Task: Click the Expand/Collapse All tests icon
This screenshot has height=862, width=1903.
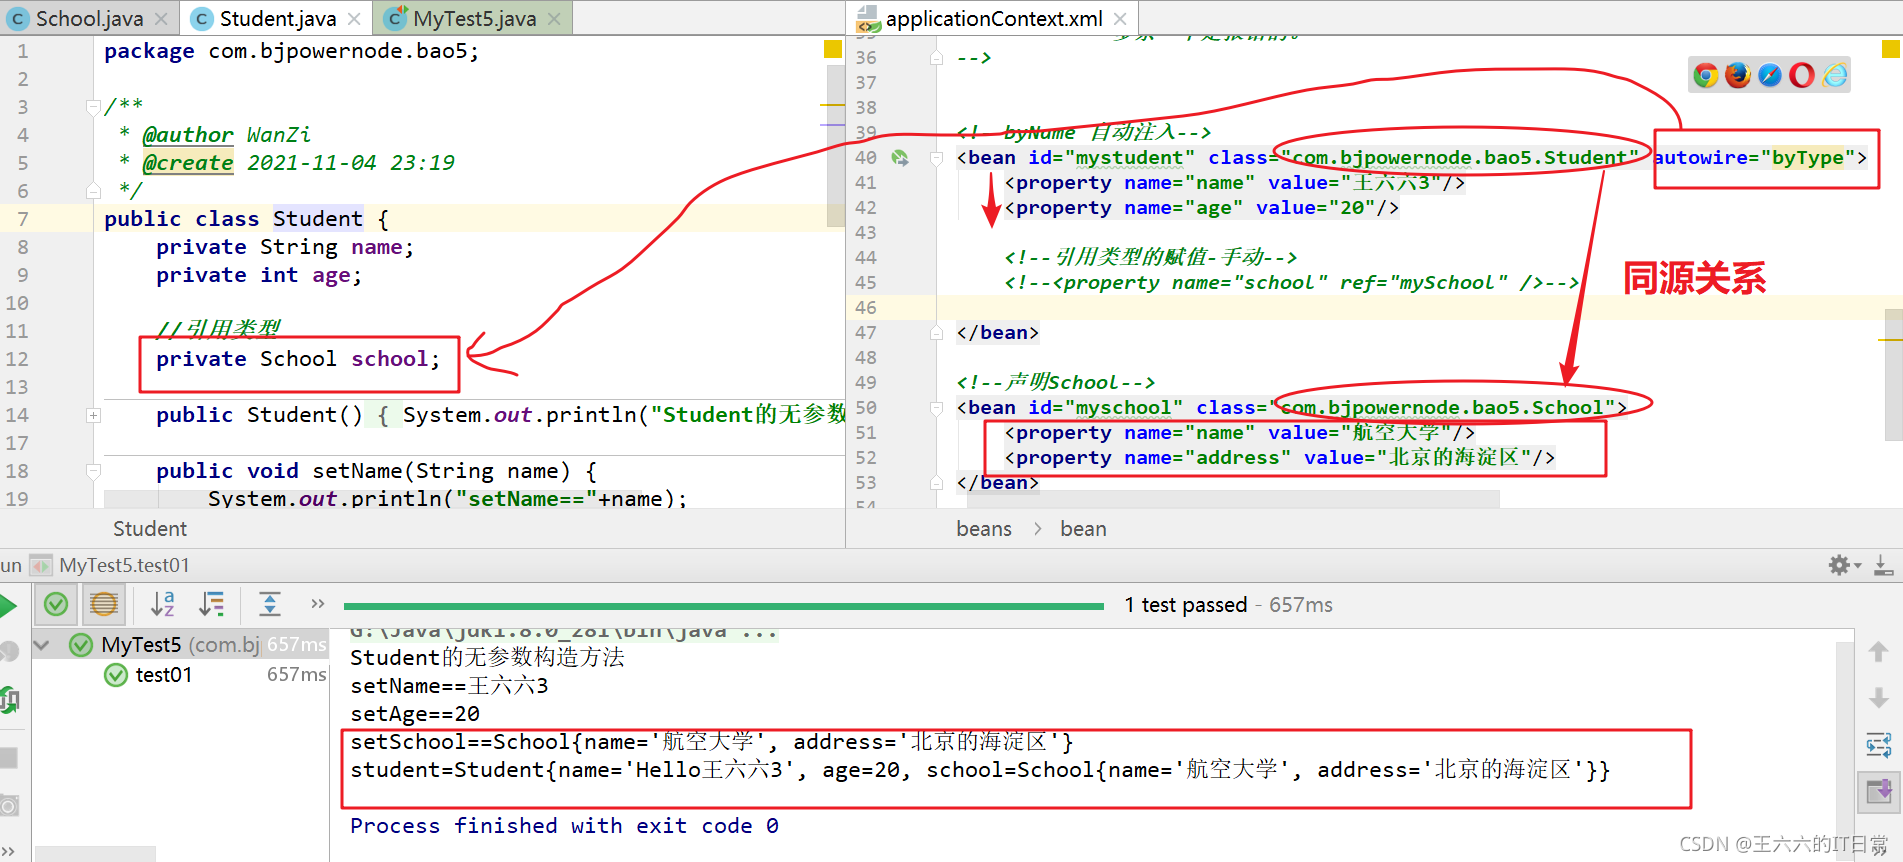Action: (x=270, y=604)
